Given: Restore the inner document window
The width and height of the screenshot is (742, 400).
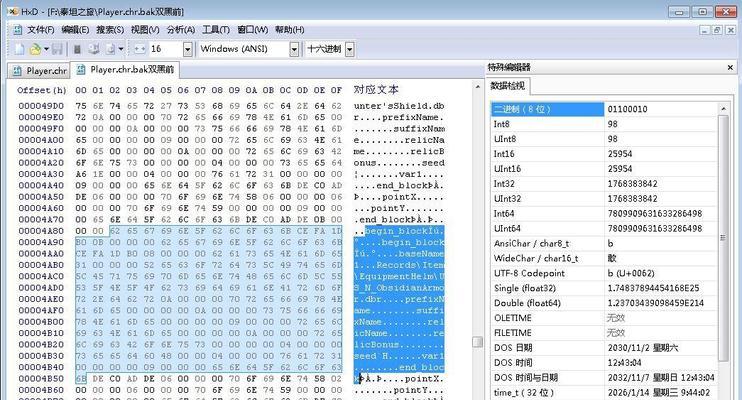Looking at the screenshot, I should (x=716, y=30).
